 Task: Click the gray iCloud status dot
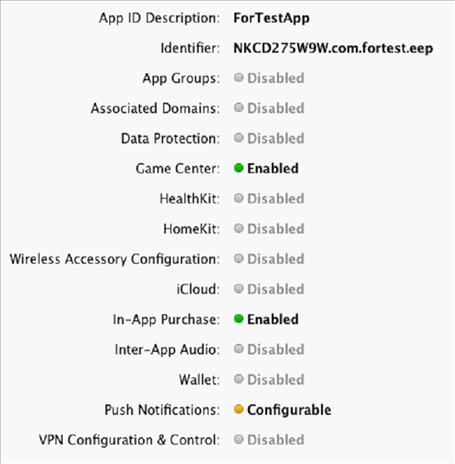(x=239, y=288)
